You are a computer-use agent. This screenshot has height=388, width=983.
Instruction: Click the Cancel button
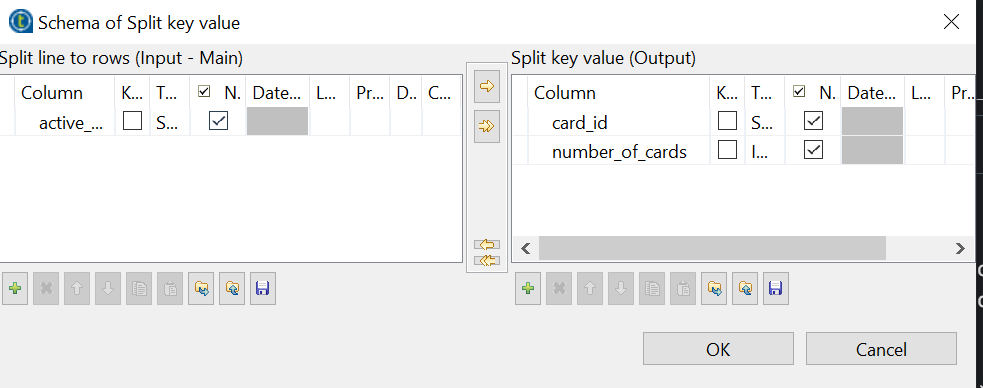pyautogui.click(x=881, y=349)
